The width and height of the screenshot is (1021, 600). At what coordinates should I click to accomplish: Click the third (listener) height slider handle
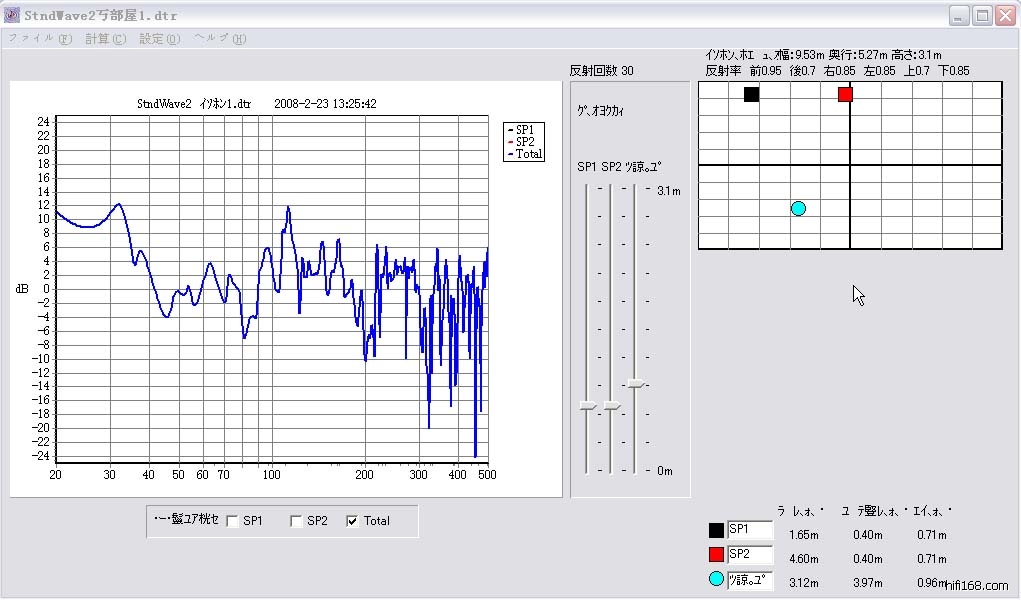click(635, 383)
